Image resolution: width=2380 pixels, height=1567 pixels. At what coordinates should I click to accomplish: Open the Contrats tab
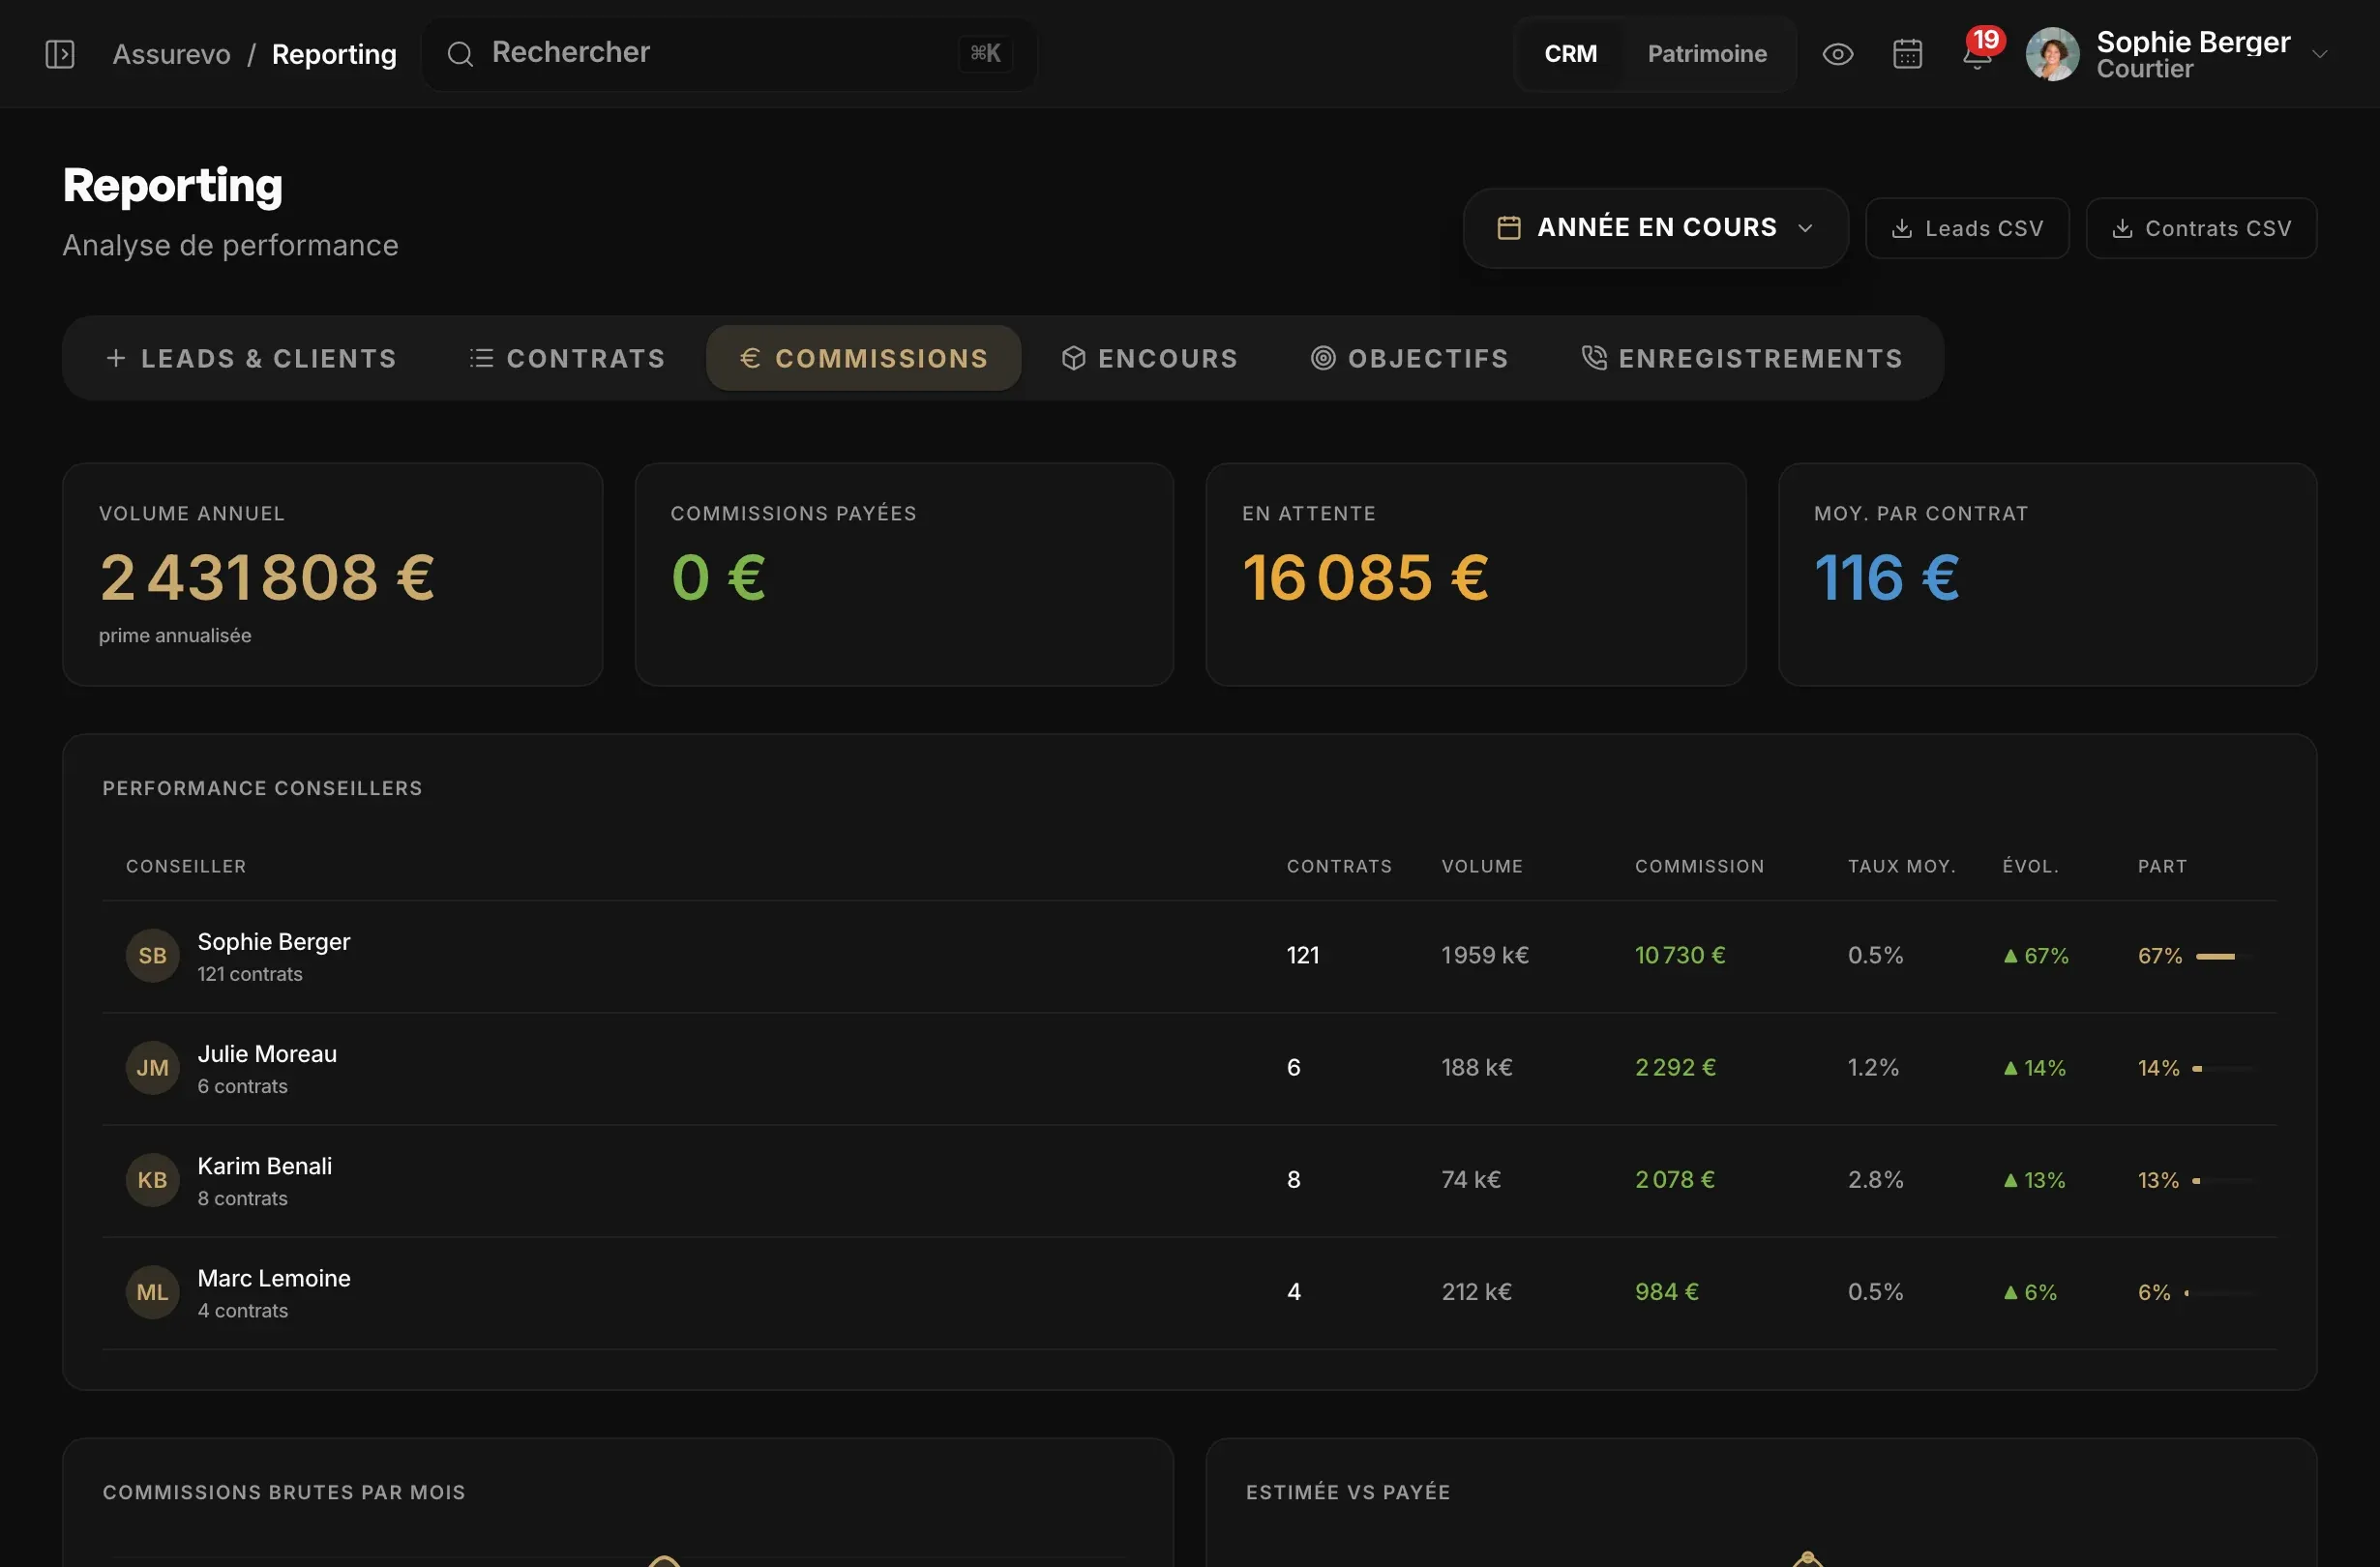point(567,358)
